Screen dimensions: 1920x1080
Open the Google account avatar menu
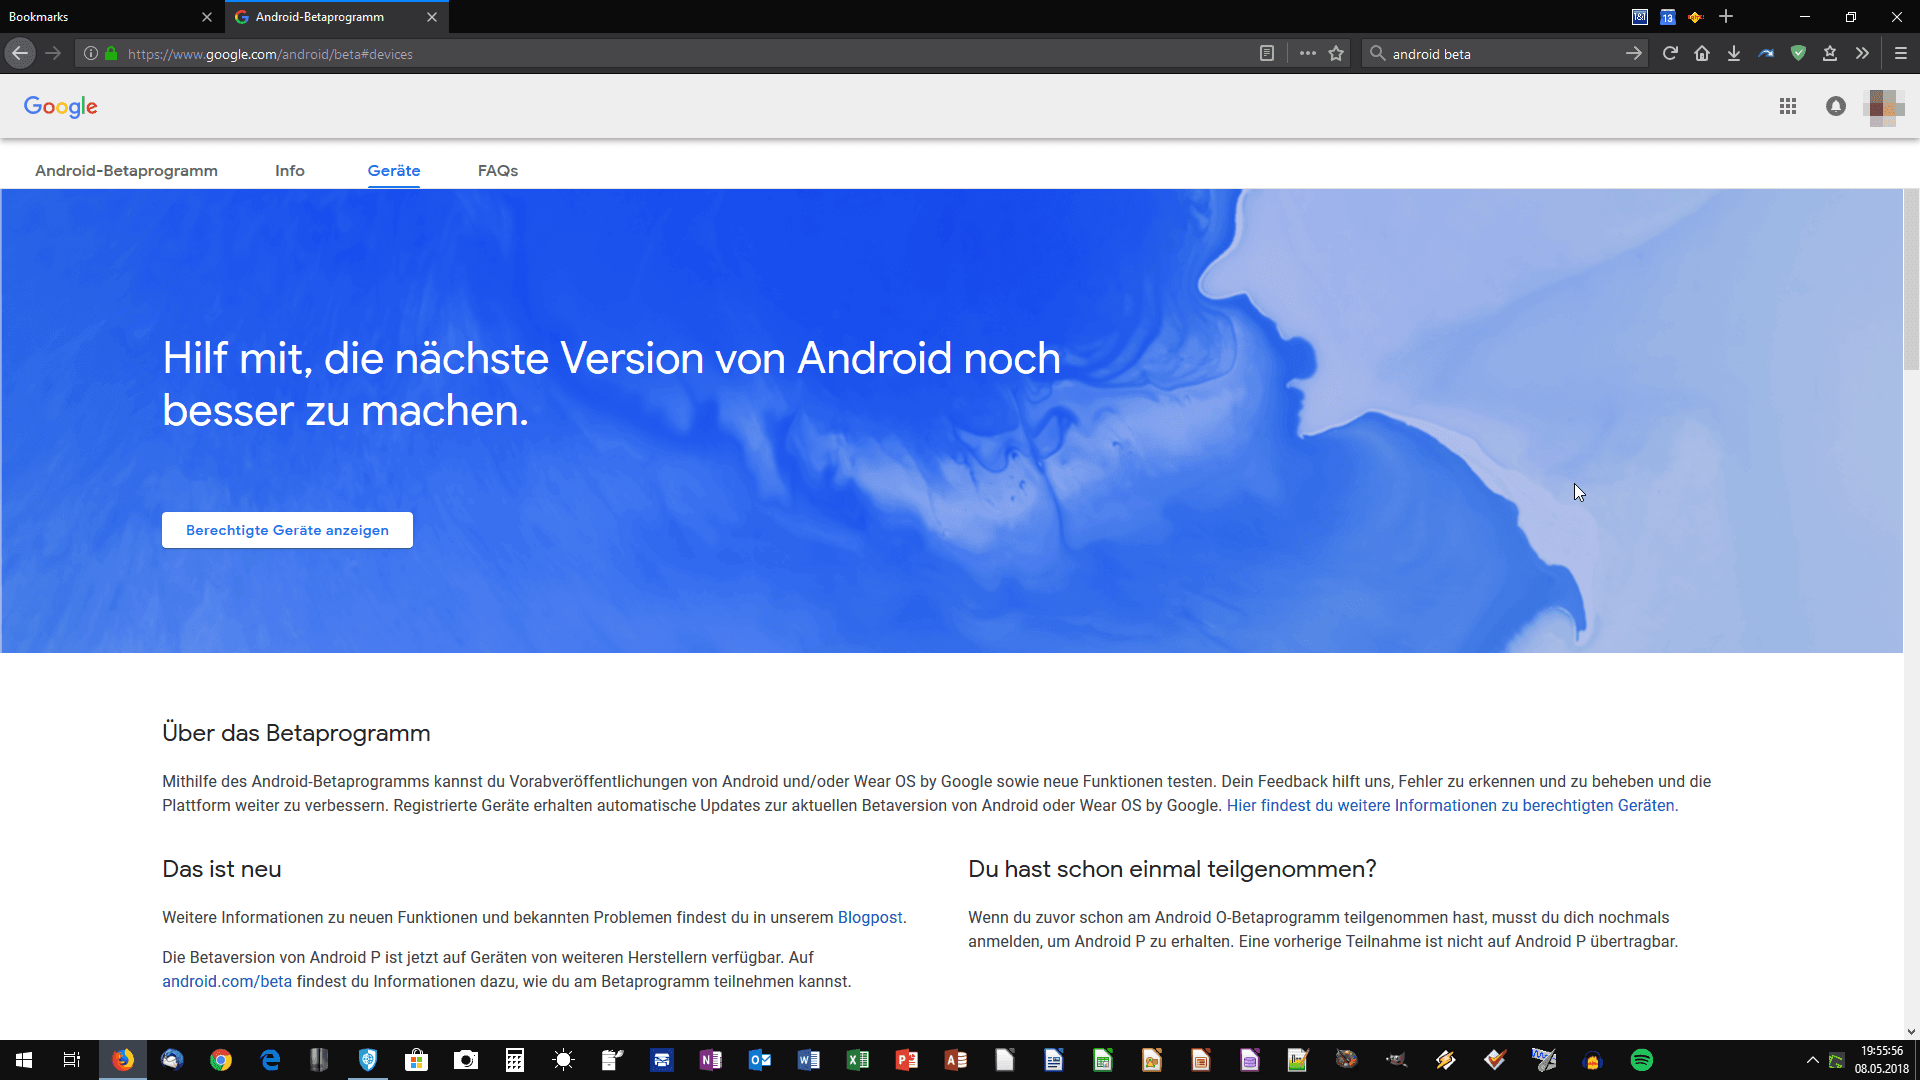pyautogui.click(x=1884, y=107)
